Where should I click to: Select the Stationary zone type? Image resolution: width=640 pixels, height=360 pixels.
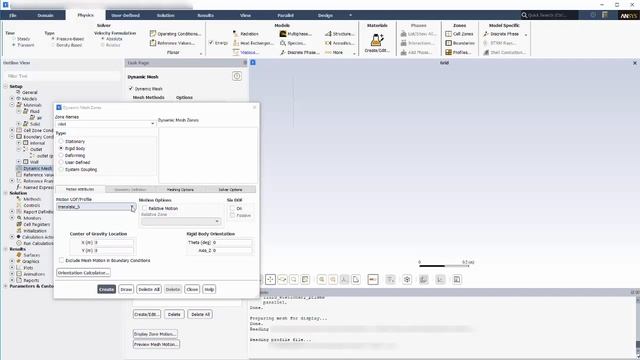pyautogui.click(x=61, y=141)
